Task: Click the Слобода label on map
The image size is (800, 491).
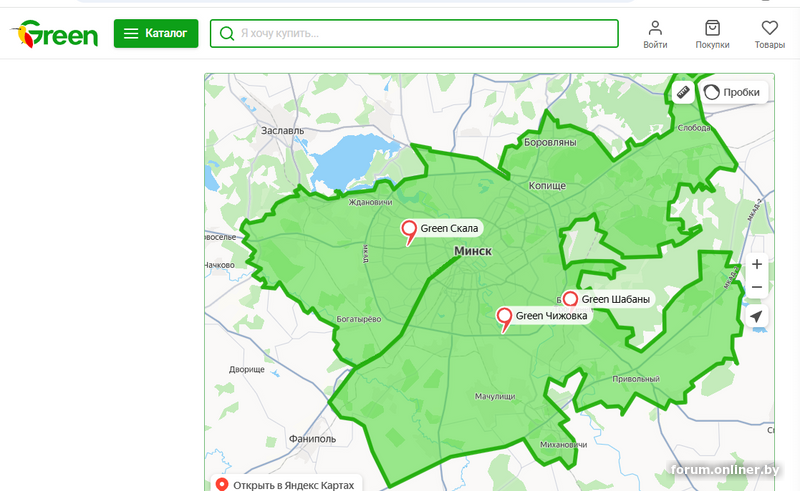Action: (694, 128)
